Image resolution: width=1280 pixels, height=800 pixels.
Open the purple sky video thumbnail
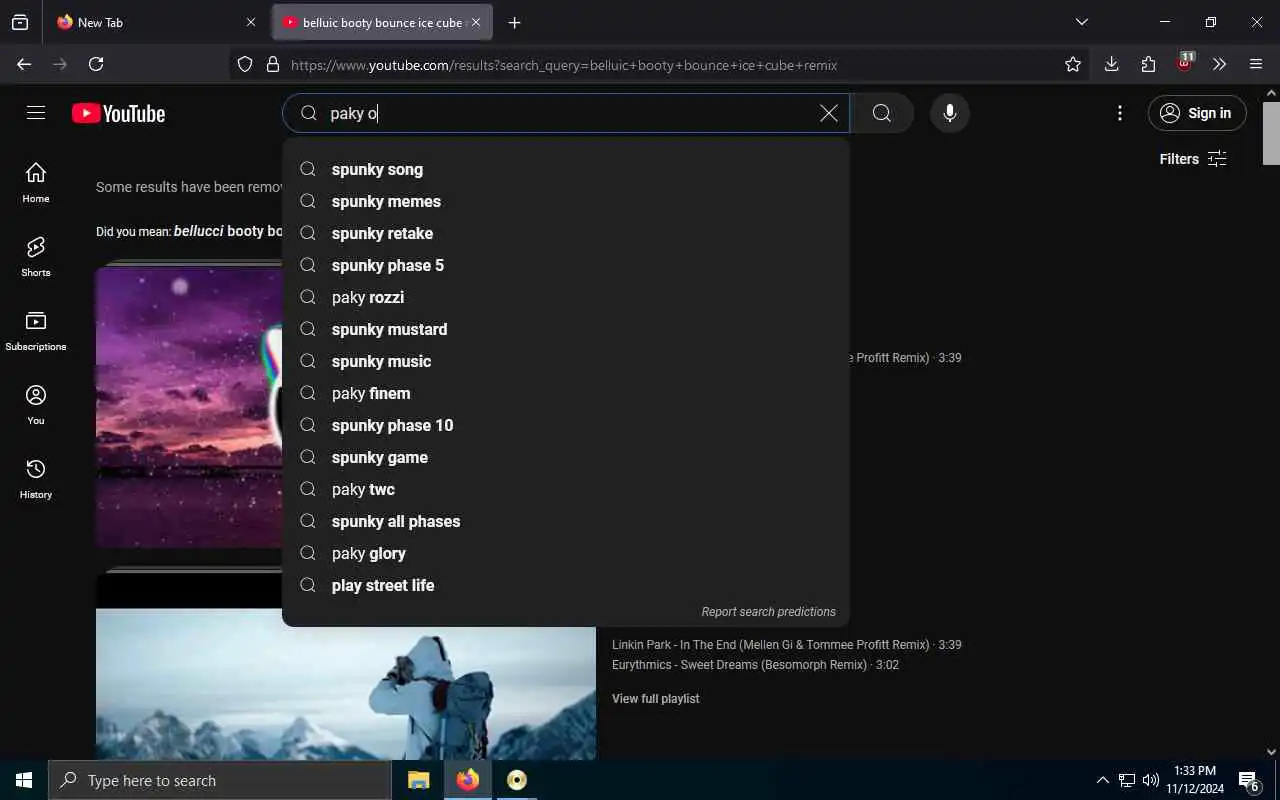(x=189, y=406)
